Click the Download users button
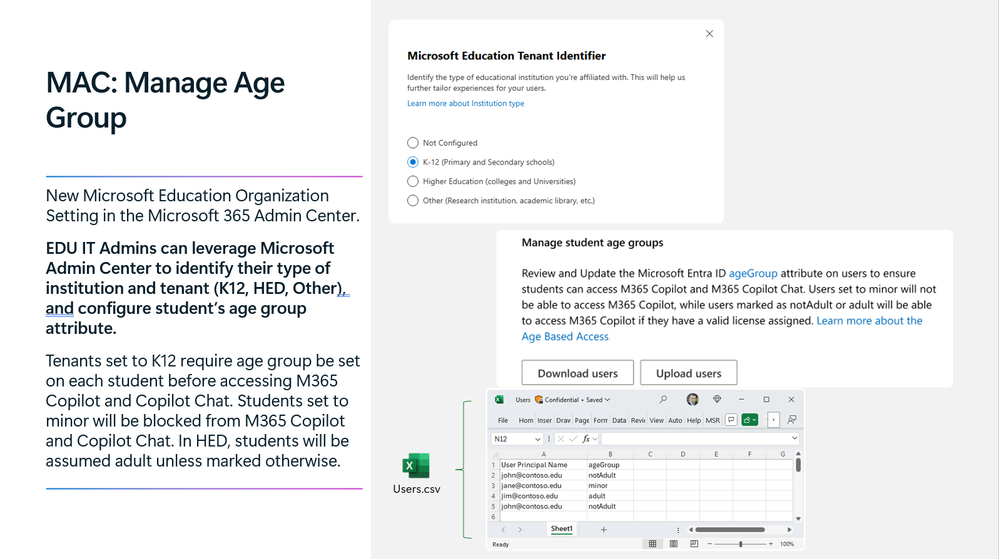Image resolution: width=999 pixels, height=559 pixels. tap(577, 373)
